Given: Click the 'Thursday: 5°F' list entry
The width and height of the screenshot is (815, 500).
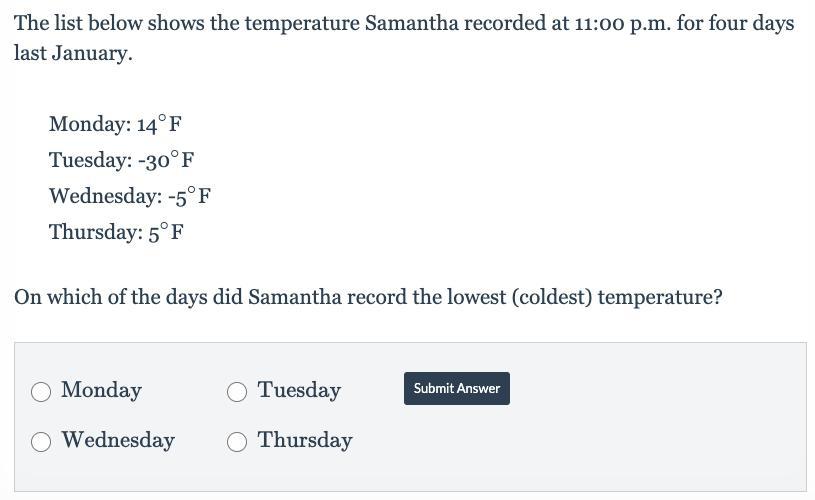Looking at the screenshot, I should click(116, 232).
